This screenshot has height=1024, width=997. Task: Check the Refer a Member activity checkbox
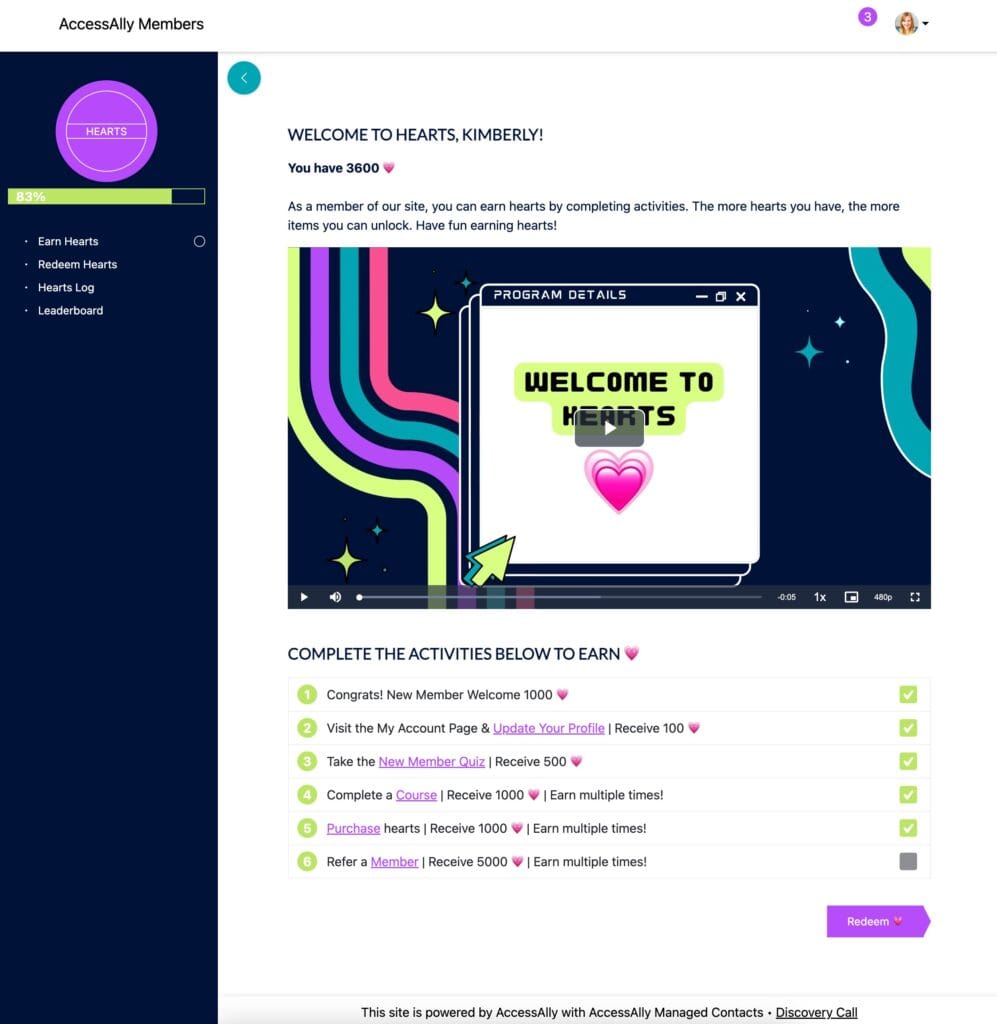[908, 861]
